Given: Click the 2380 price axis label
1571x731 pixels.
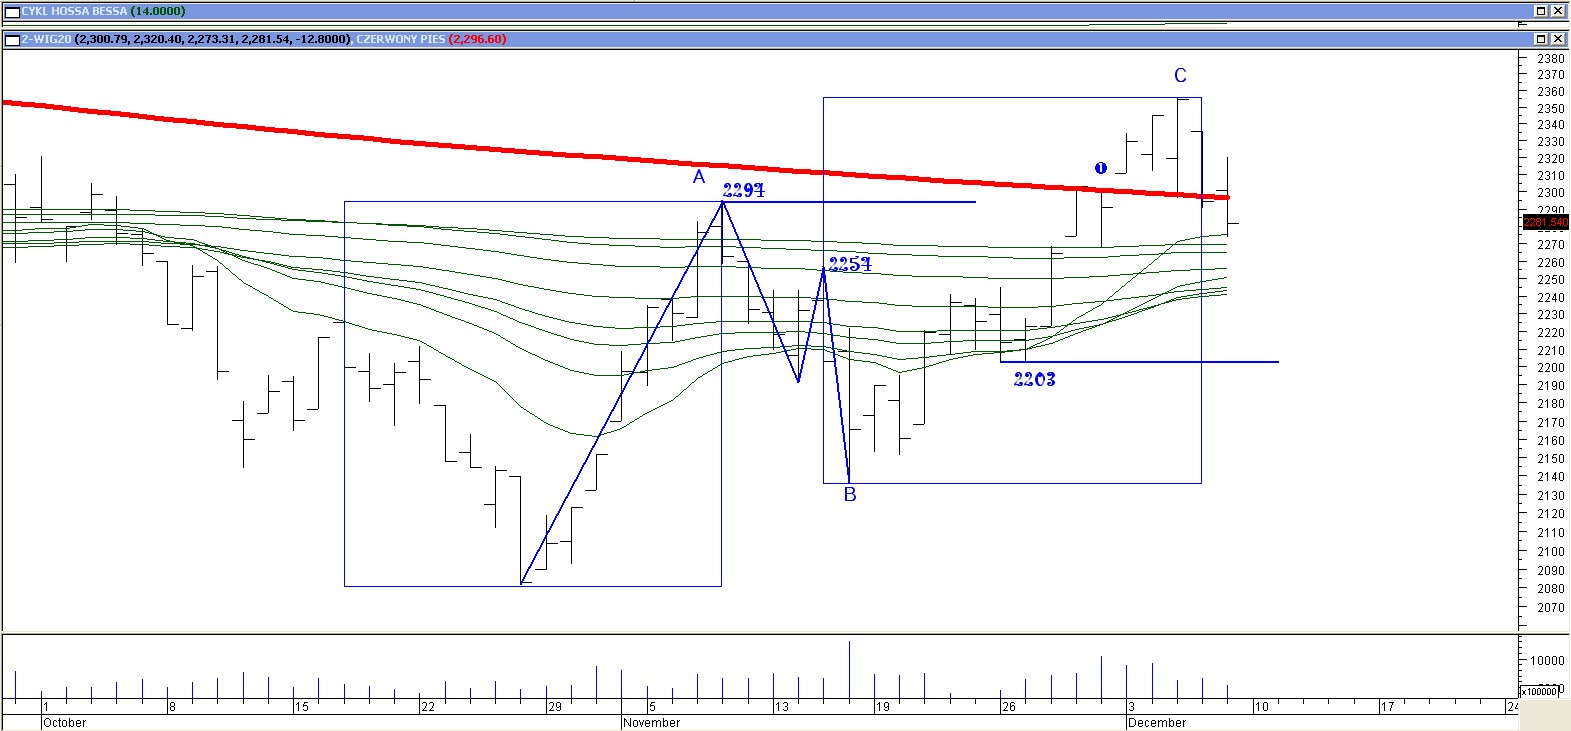Looking at the screenshot, I should (x=1551, y=58).
